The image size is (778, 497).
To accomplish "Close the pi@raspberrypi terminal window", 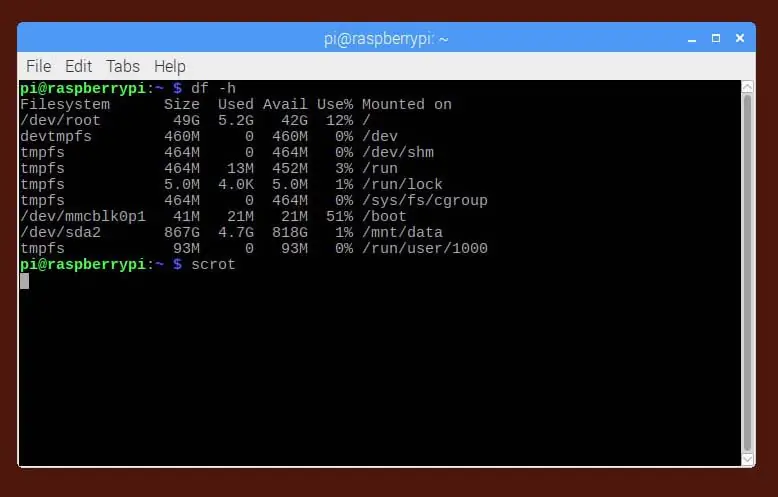I will tap(740, 38).
